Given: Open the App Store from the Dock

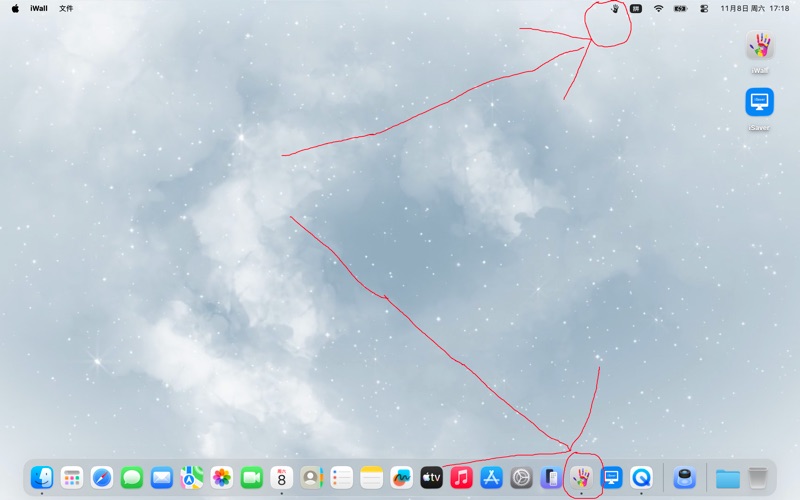Looking at the screenshot, I should 491,478.
